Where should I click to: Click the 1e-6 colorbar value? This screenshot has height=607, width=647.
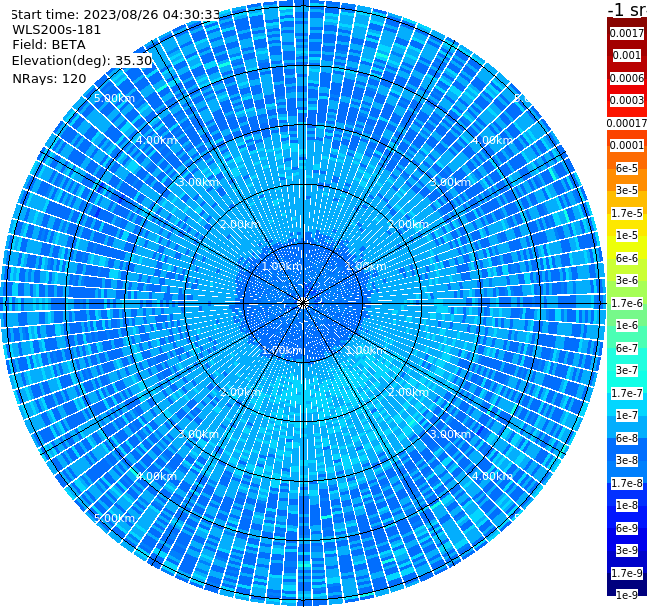pyautogui.click(x=627, y=325)
